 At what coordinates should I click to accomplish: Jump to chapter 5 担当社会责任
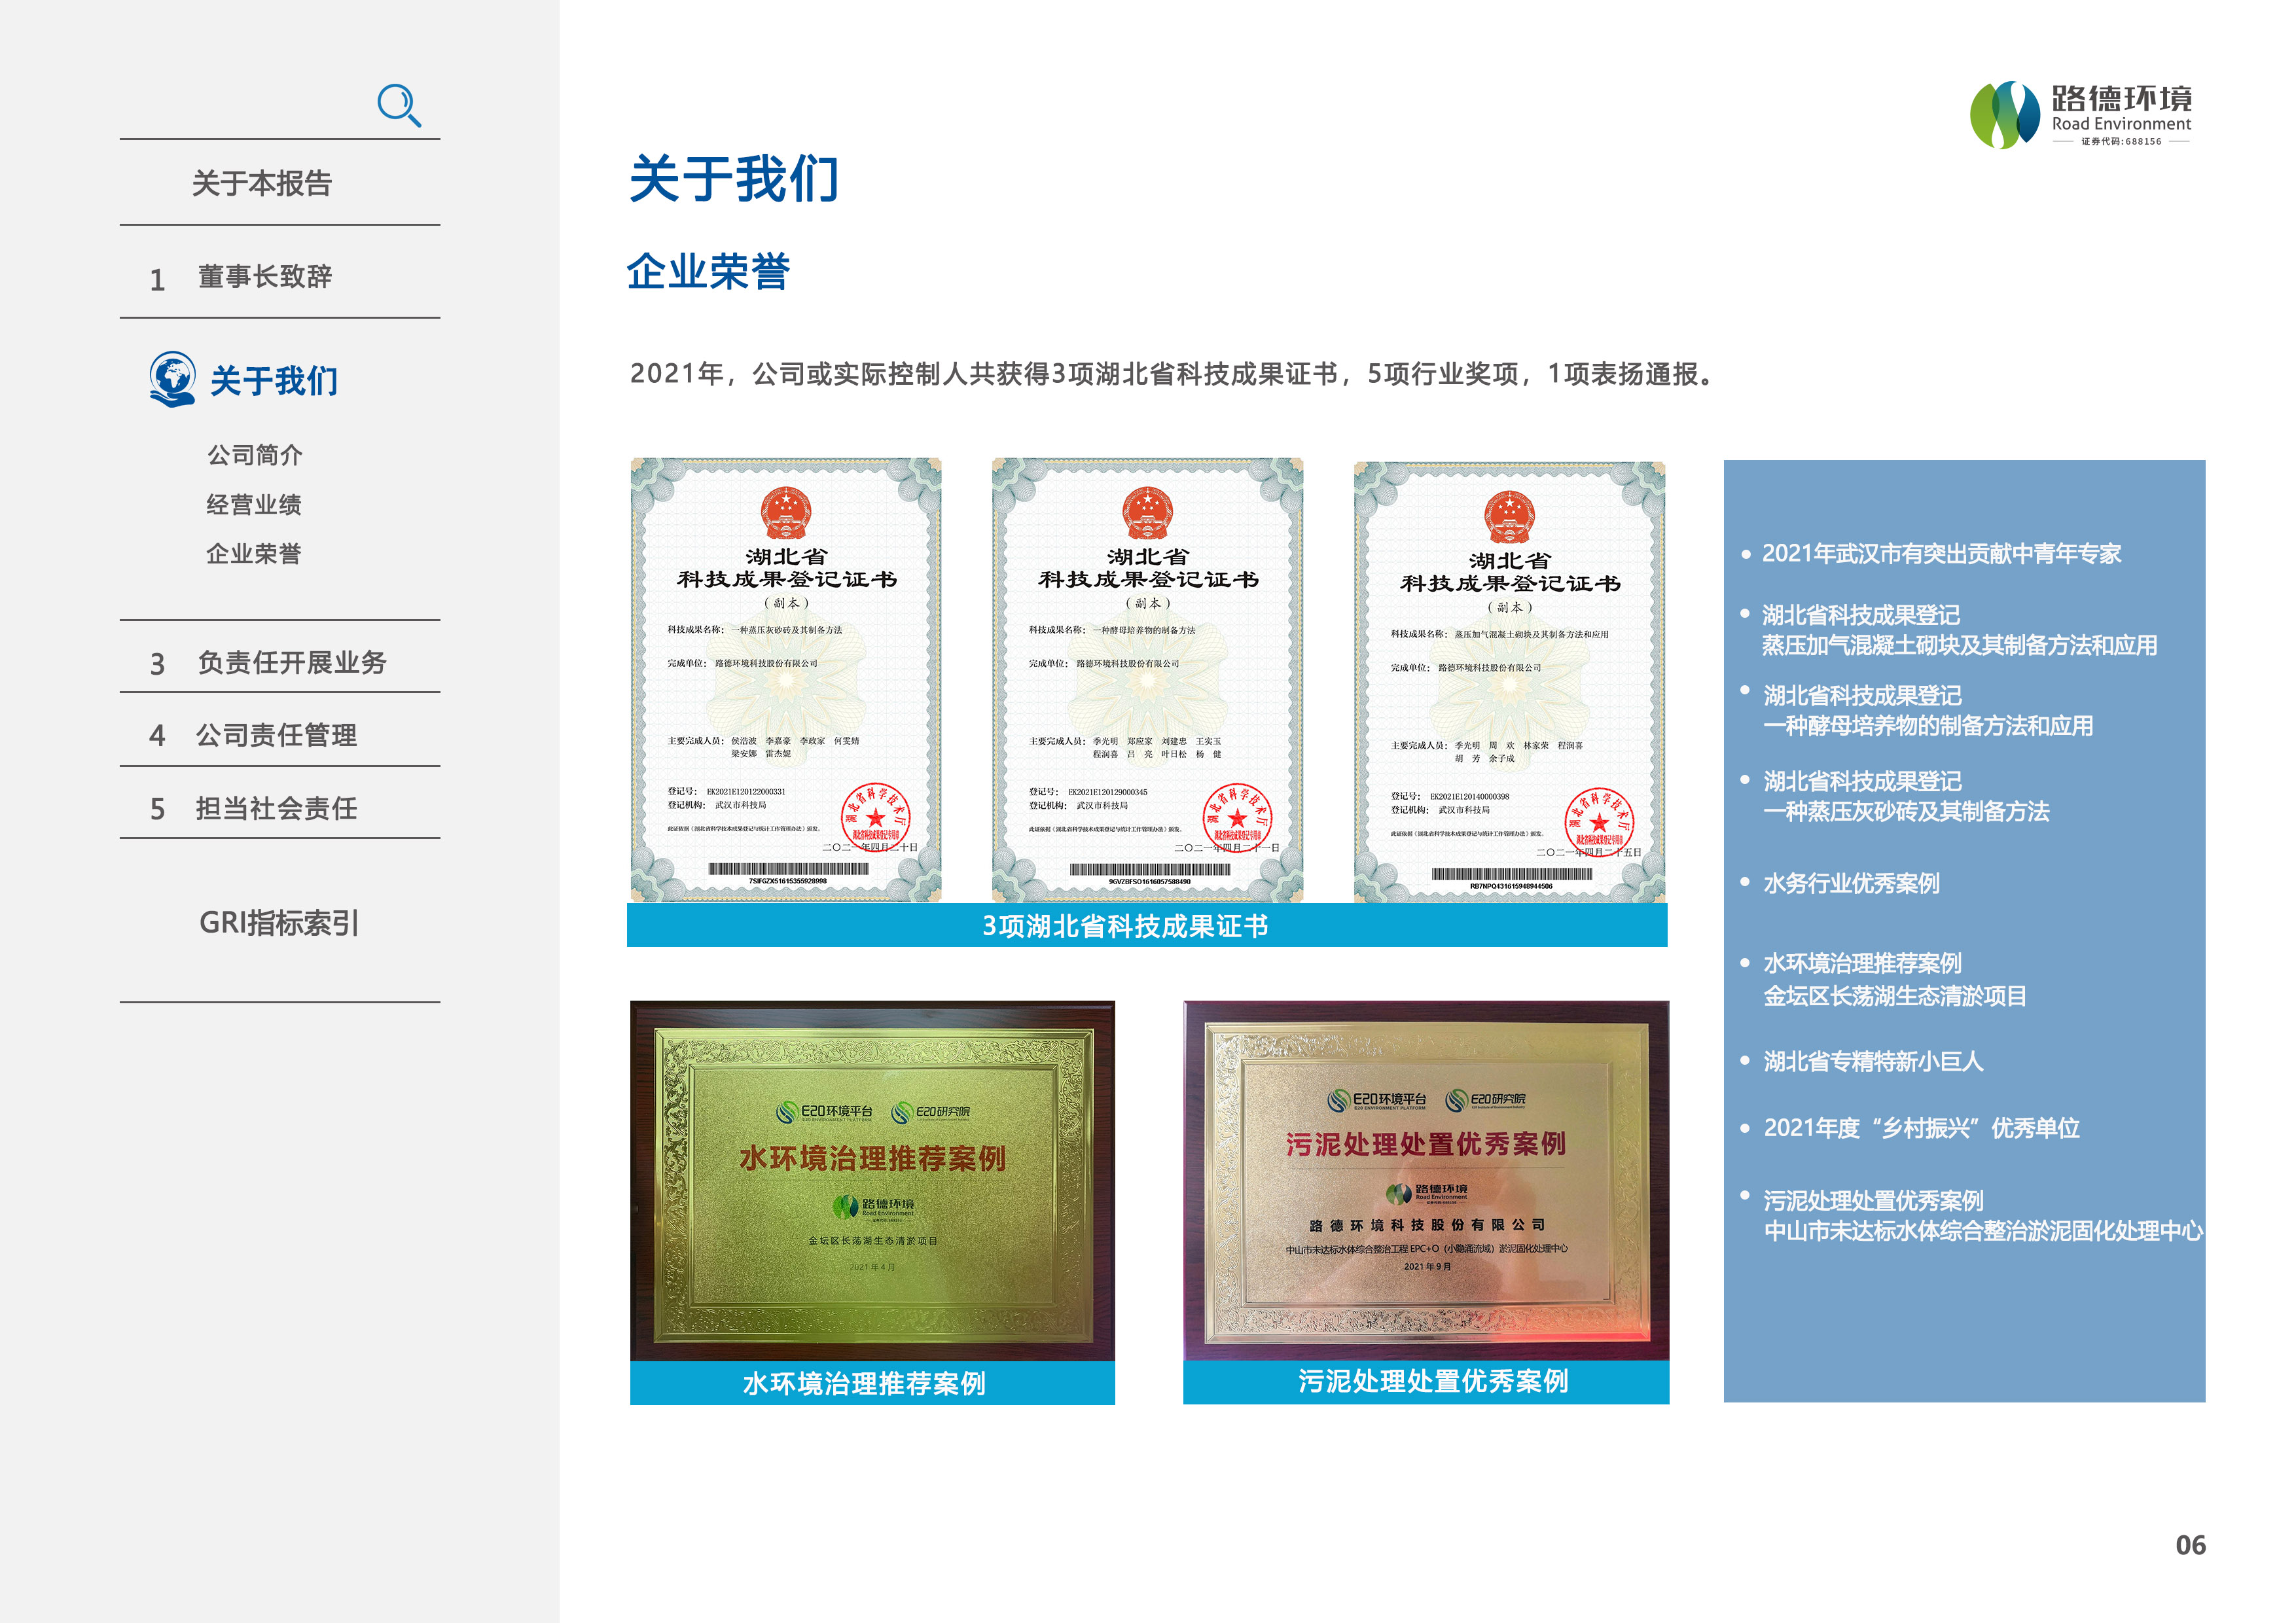pos(276,808)
